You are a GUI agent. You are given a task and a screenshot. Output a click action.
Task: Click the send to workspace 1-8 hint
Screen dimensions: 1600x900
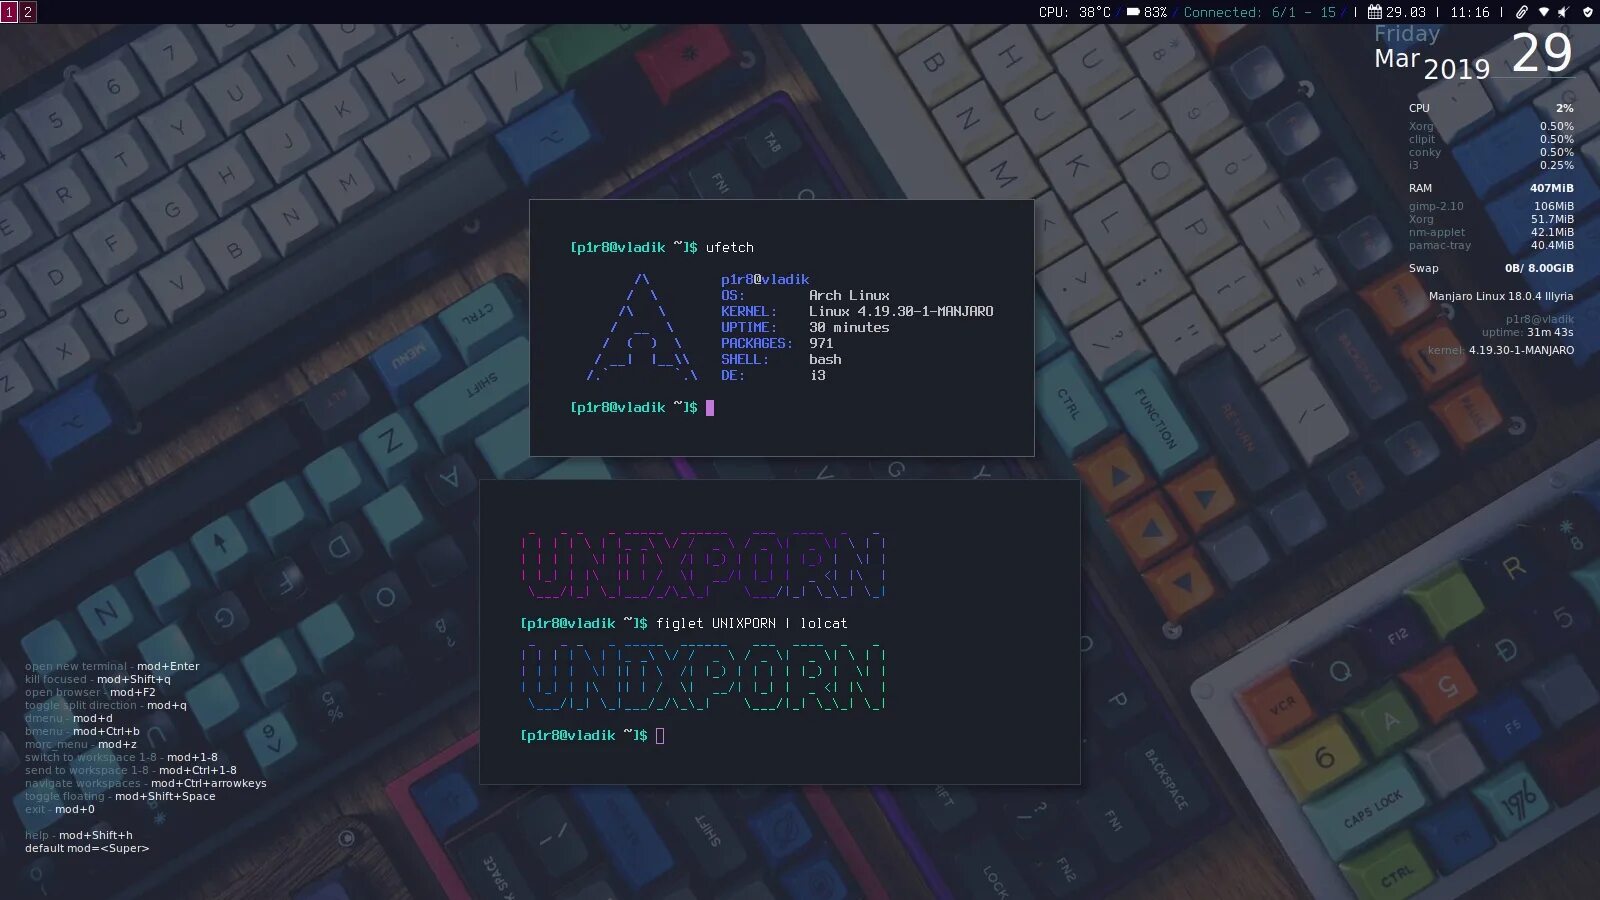[131, 770]
